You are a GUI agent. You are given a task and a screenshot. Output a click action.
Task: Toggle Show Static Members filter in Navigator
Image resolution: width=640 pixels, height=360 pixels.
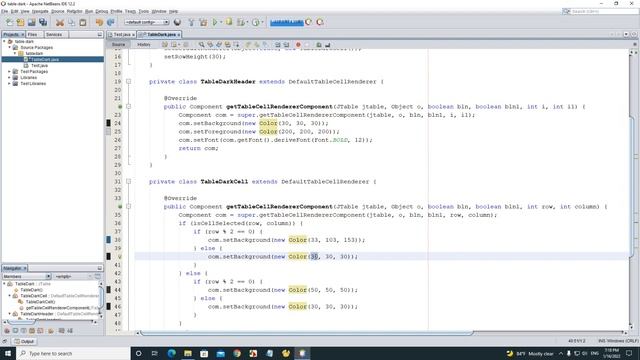coord(23,331)
